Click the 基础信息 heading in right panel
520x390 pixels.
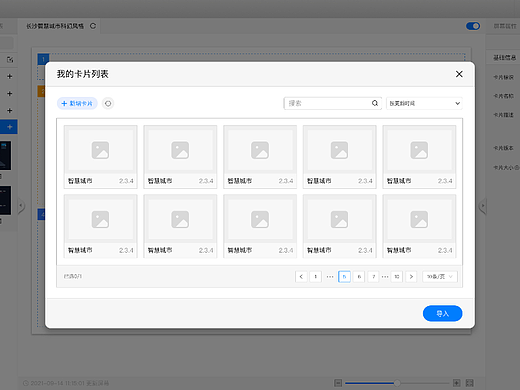504,58
